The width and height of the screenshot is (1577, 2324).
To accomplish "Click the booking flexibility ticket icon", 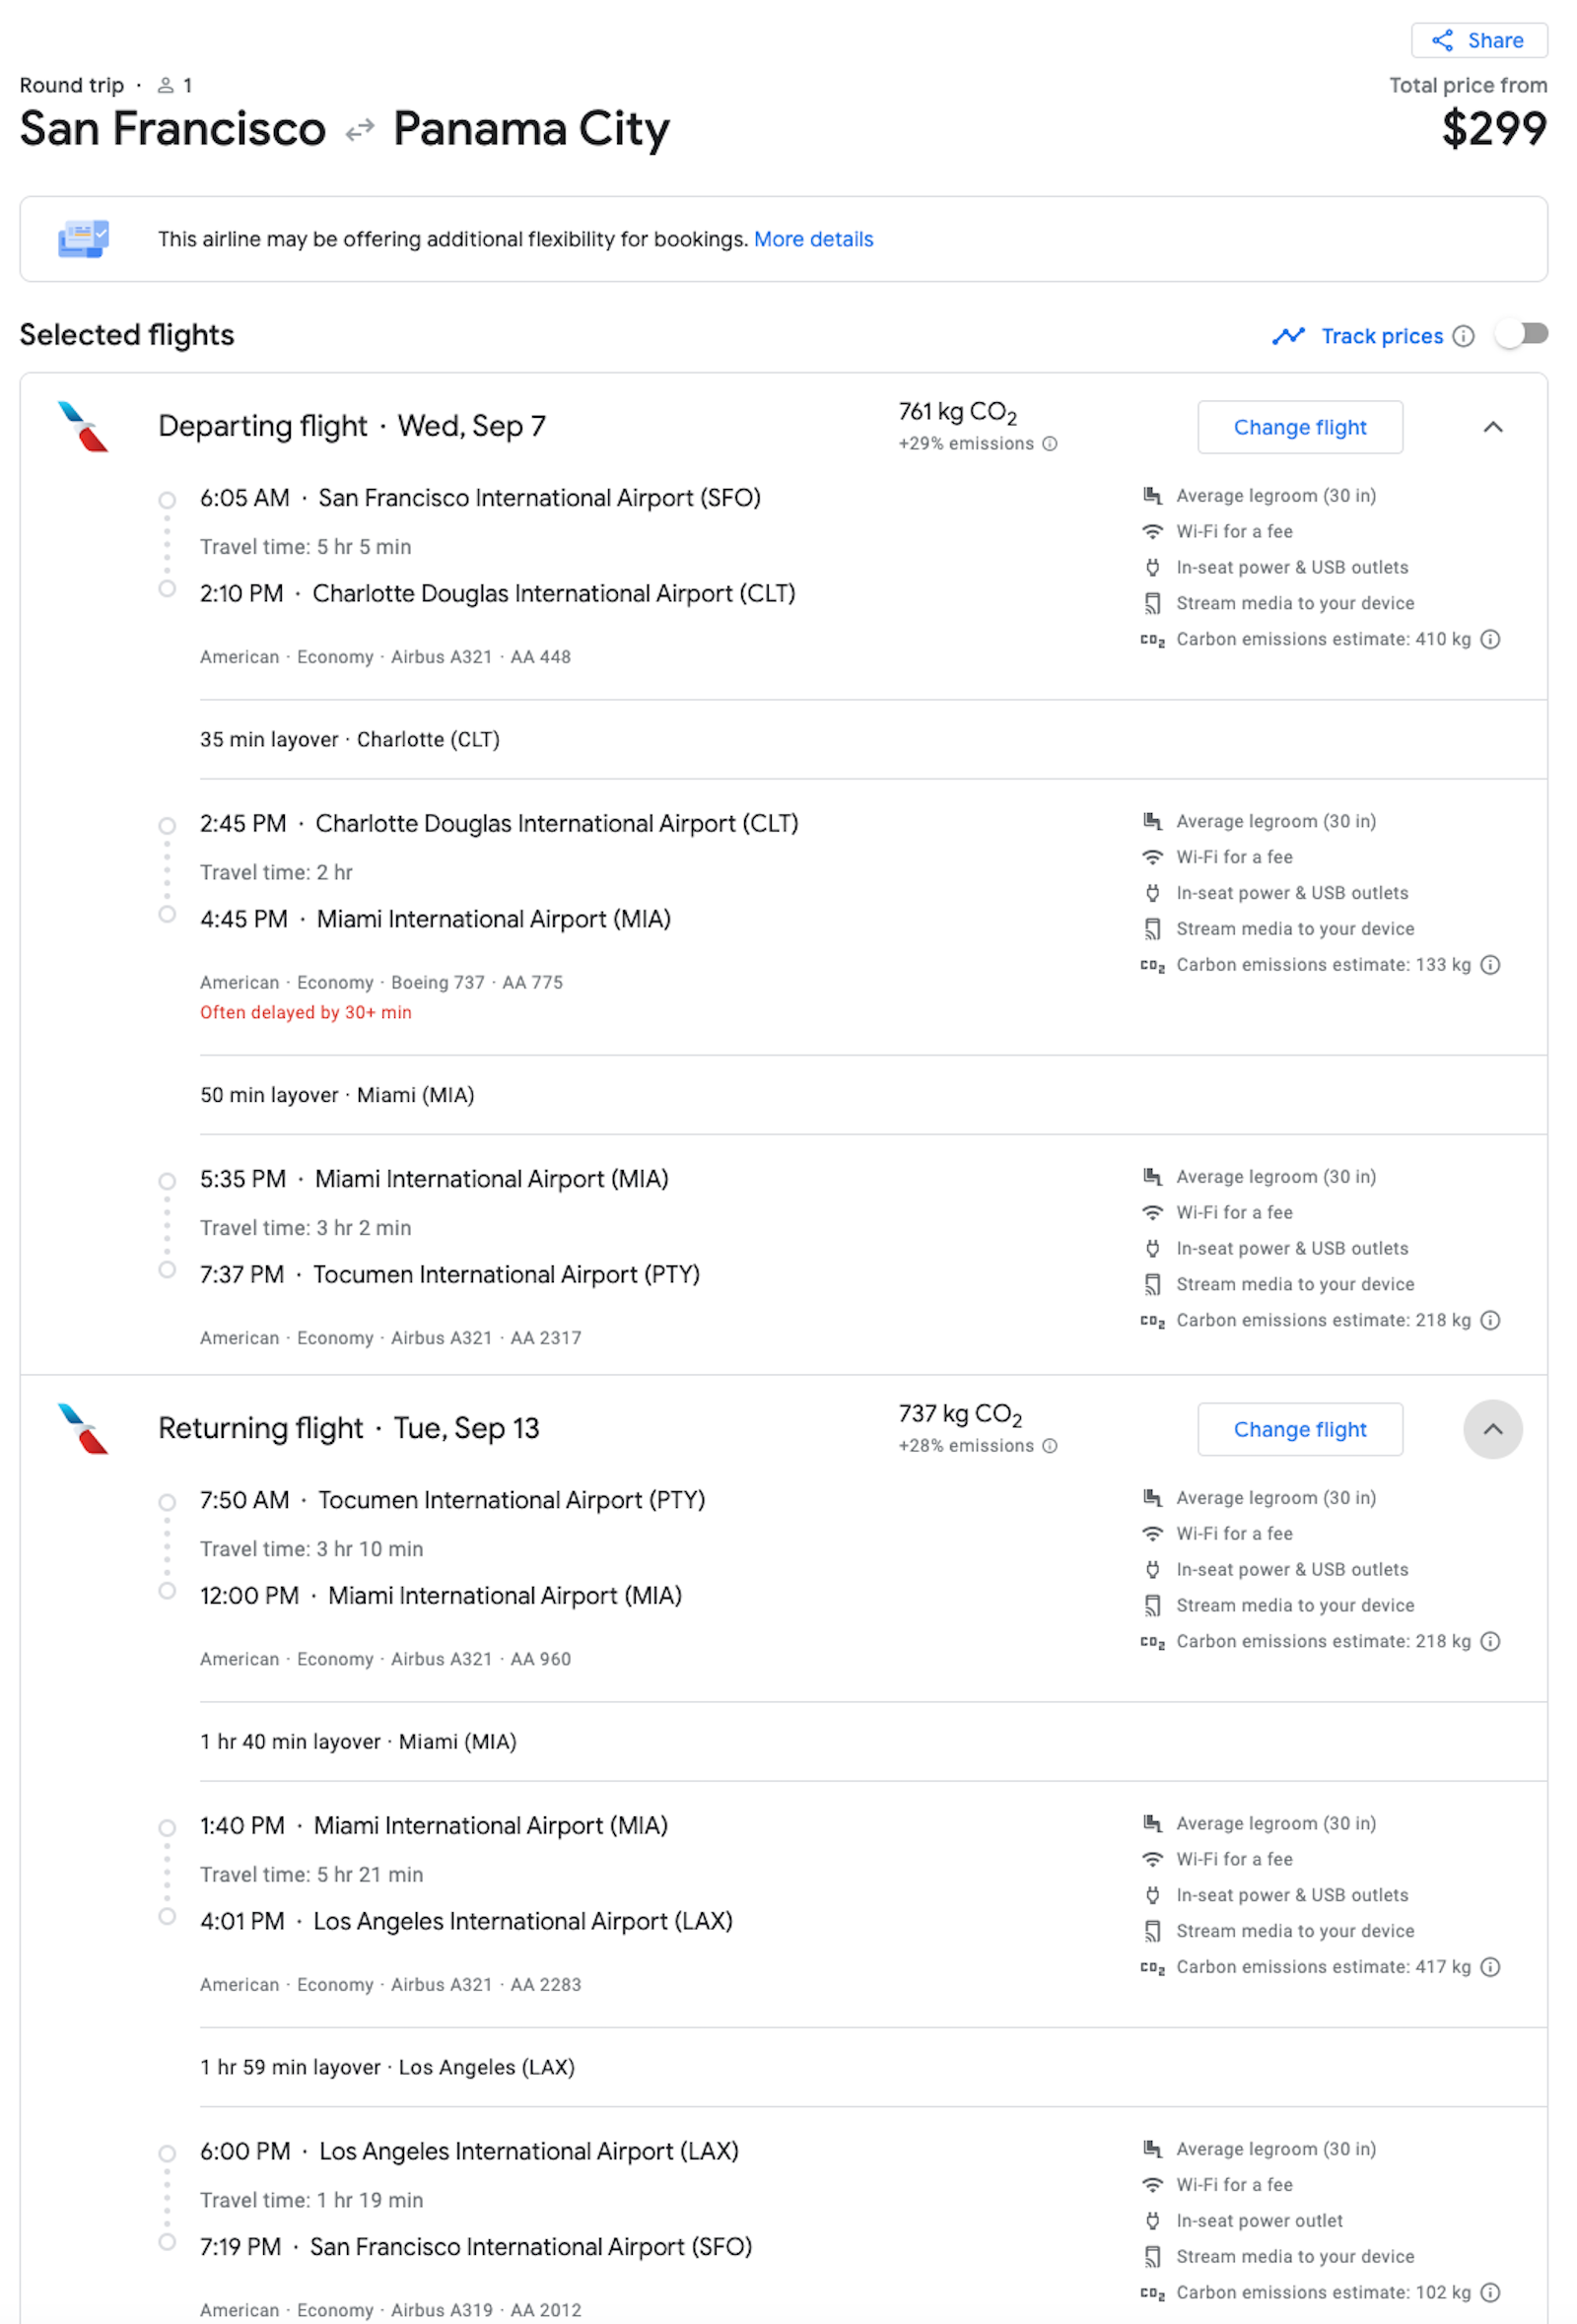I will pyautogui.click(x=84, y=240).
